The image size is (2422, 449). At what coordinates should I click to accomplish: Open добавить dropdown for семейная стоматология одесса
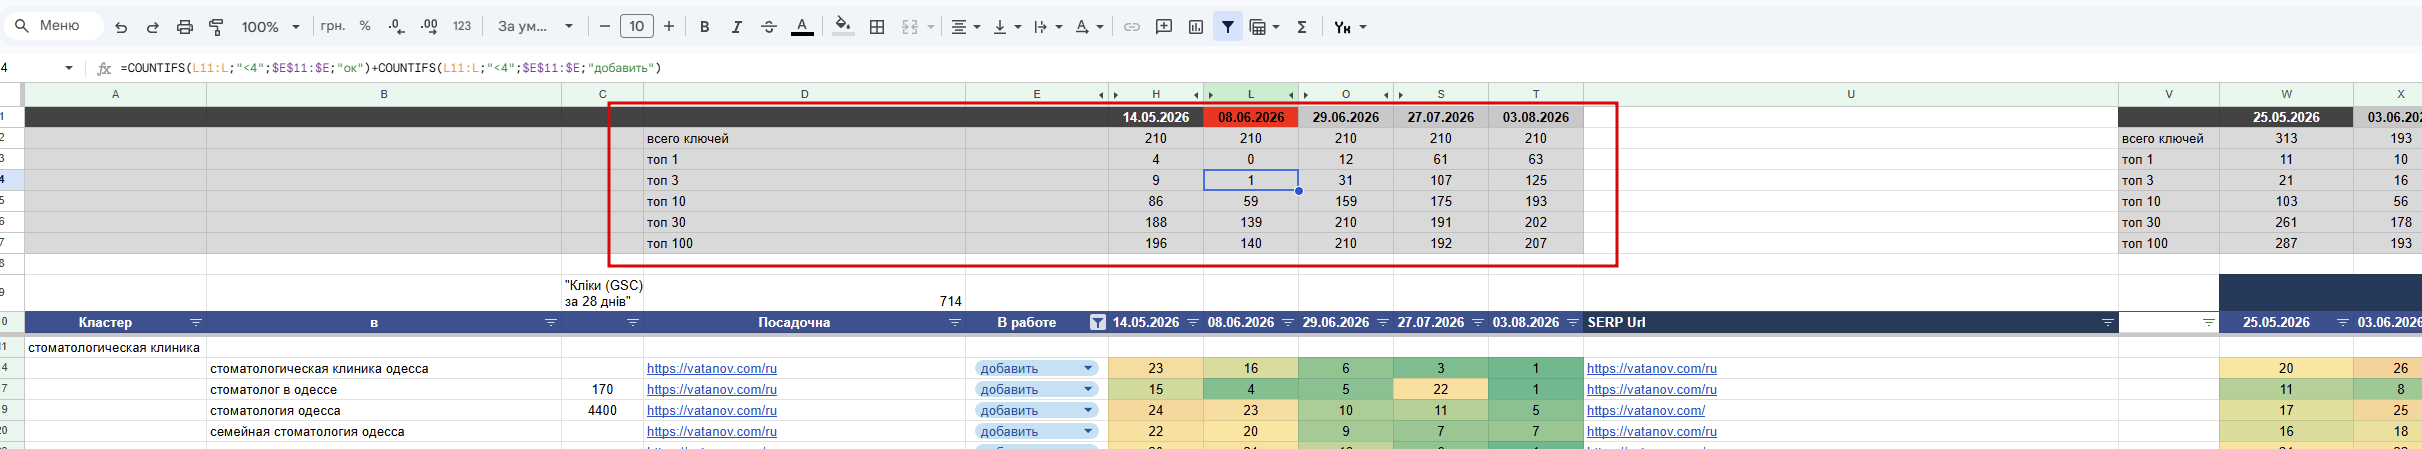tap(1088, 432)
